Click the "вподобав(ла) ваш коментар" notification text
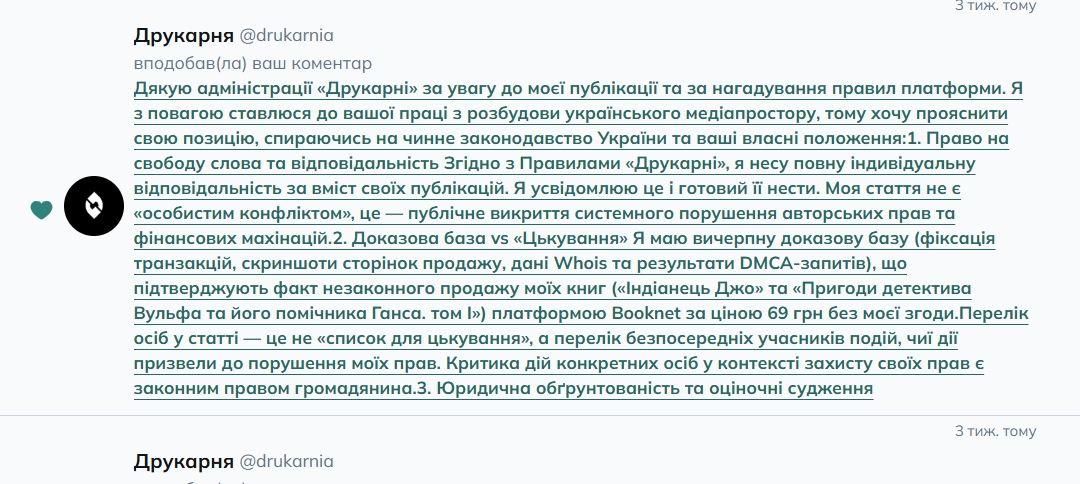Screen dimensions: 1080x484 point(253,63)
